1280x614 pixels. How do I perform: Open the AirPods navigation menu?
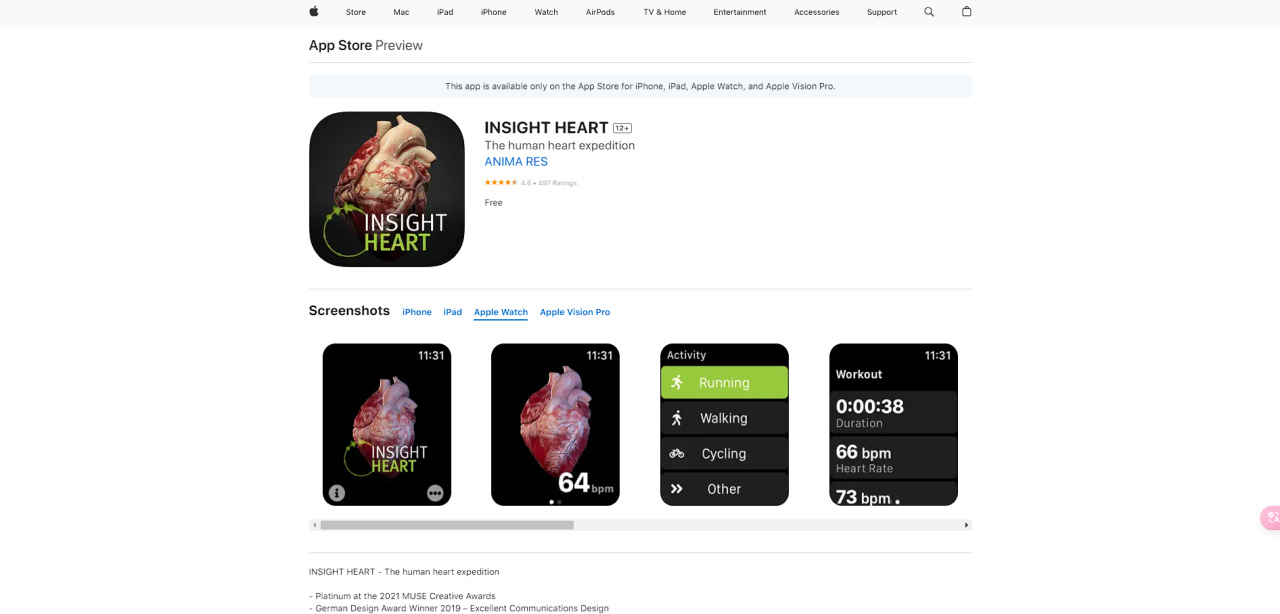[x=600, y=12]
